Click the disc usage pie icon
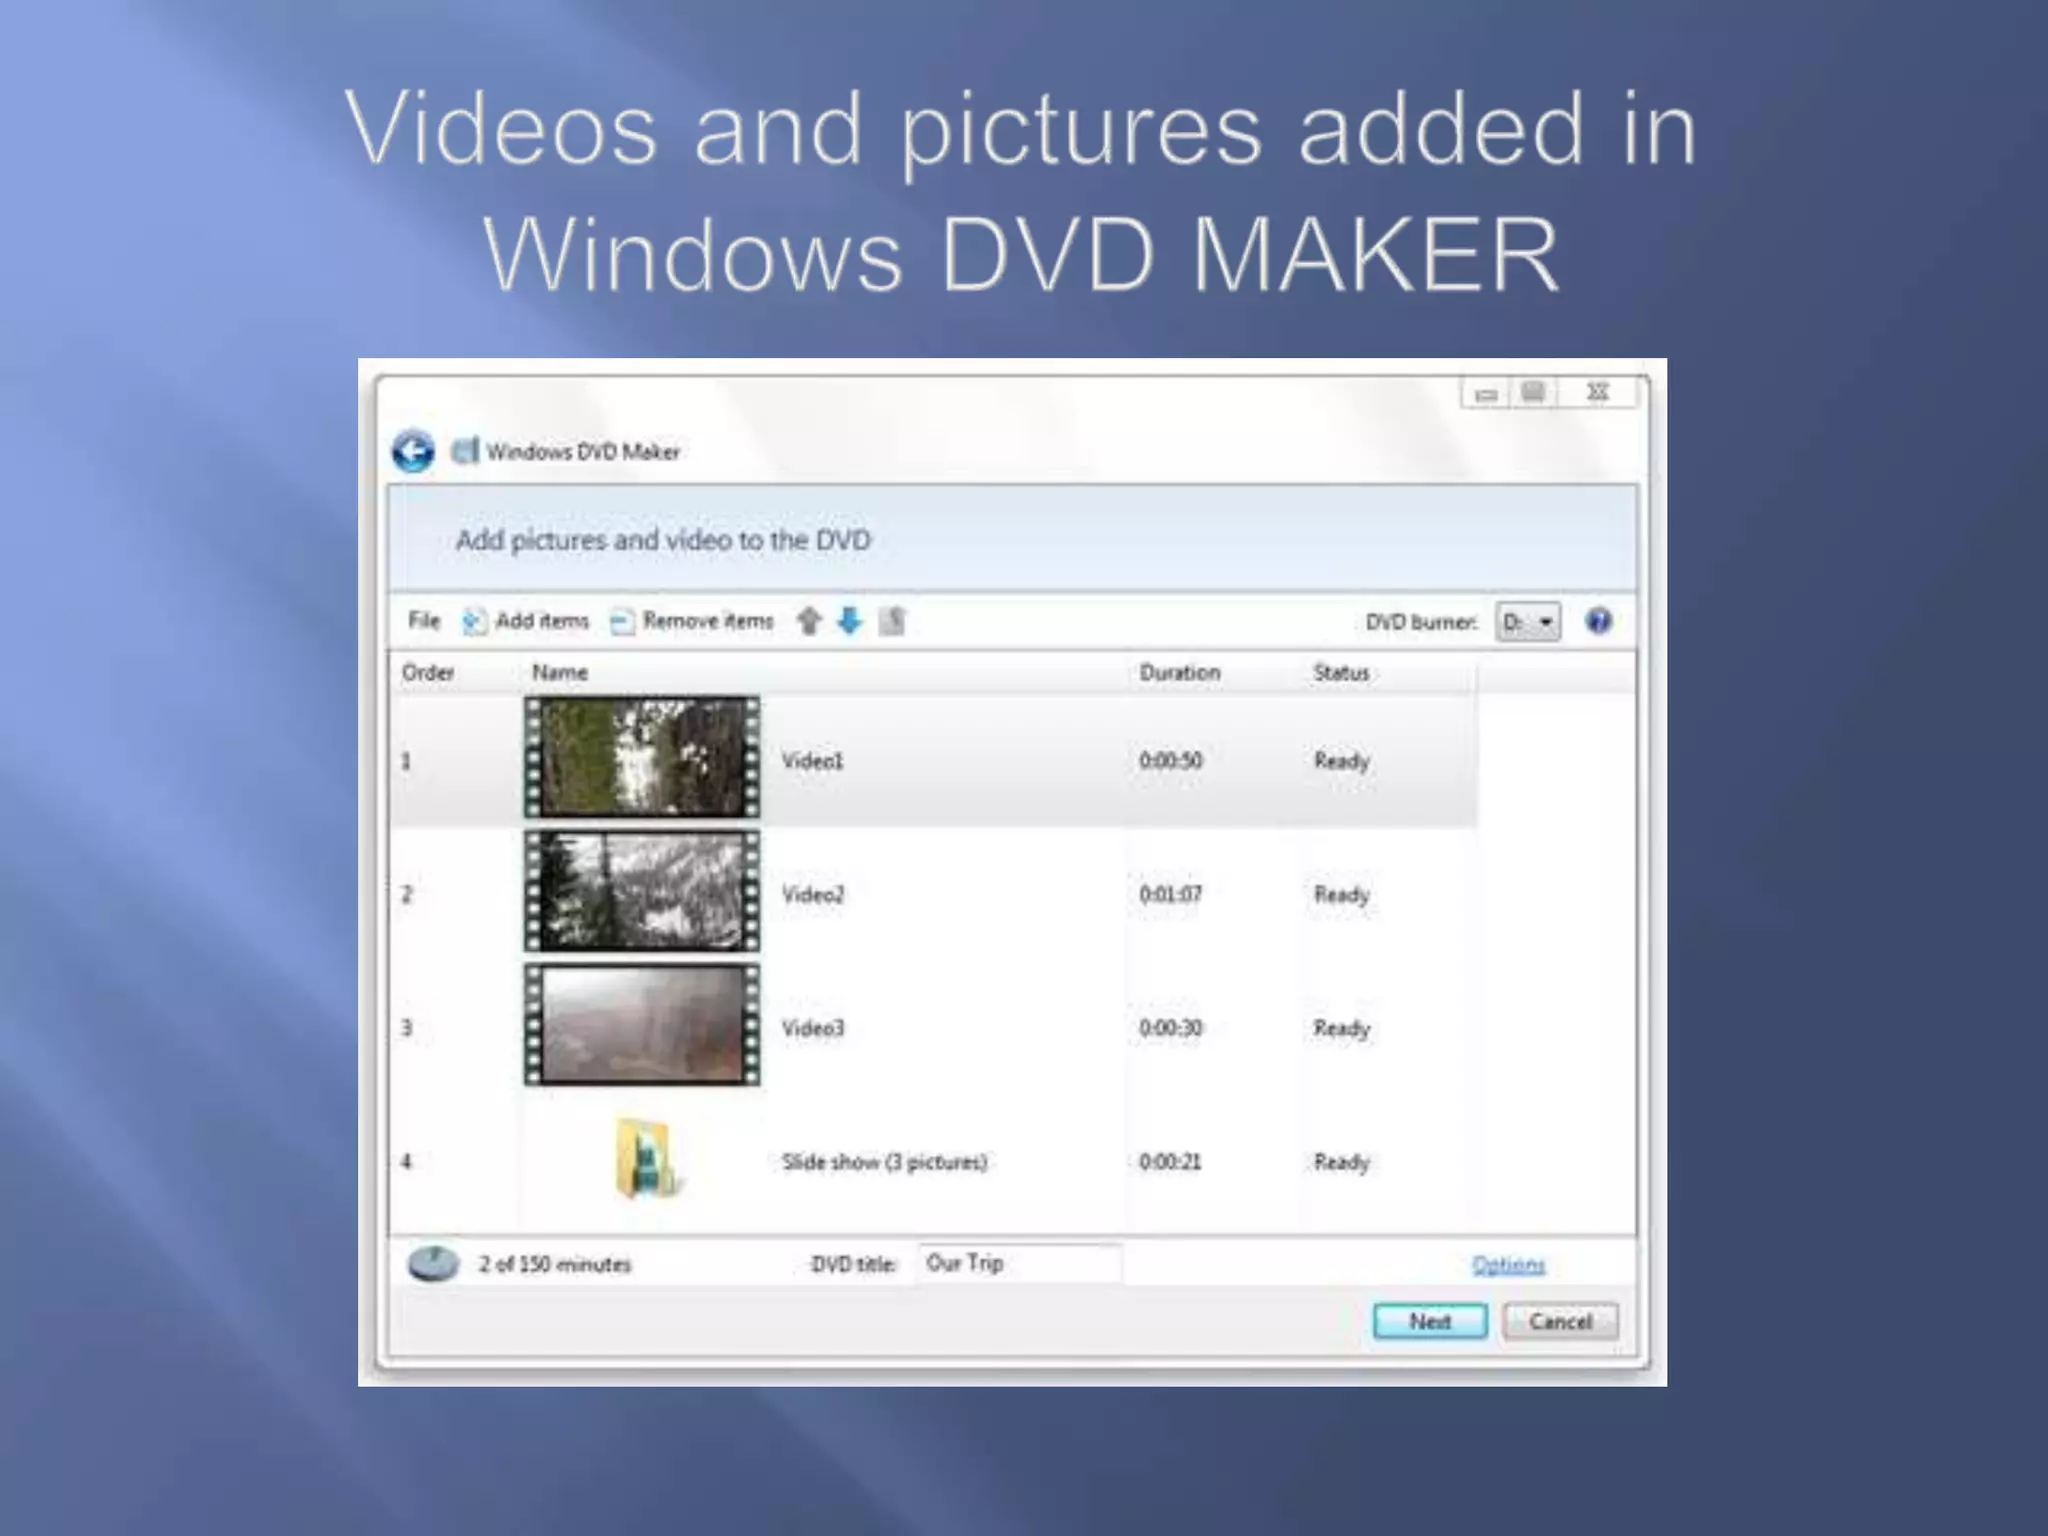Image resolution: width=2048 pixels, height=1536 pixels. (433, 1264)
